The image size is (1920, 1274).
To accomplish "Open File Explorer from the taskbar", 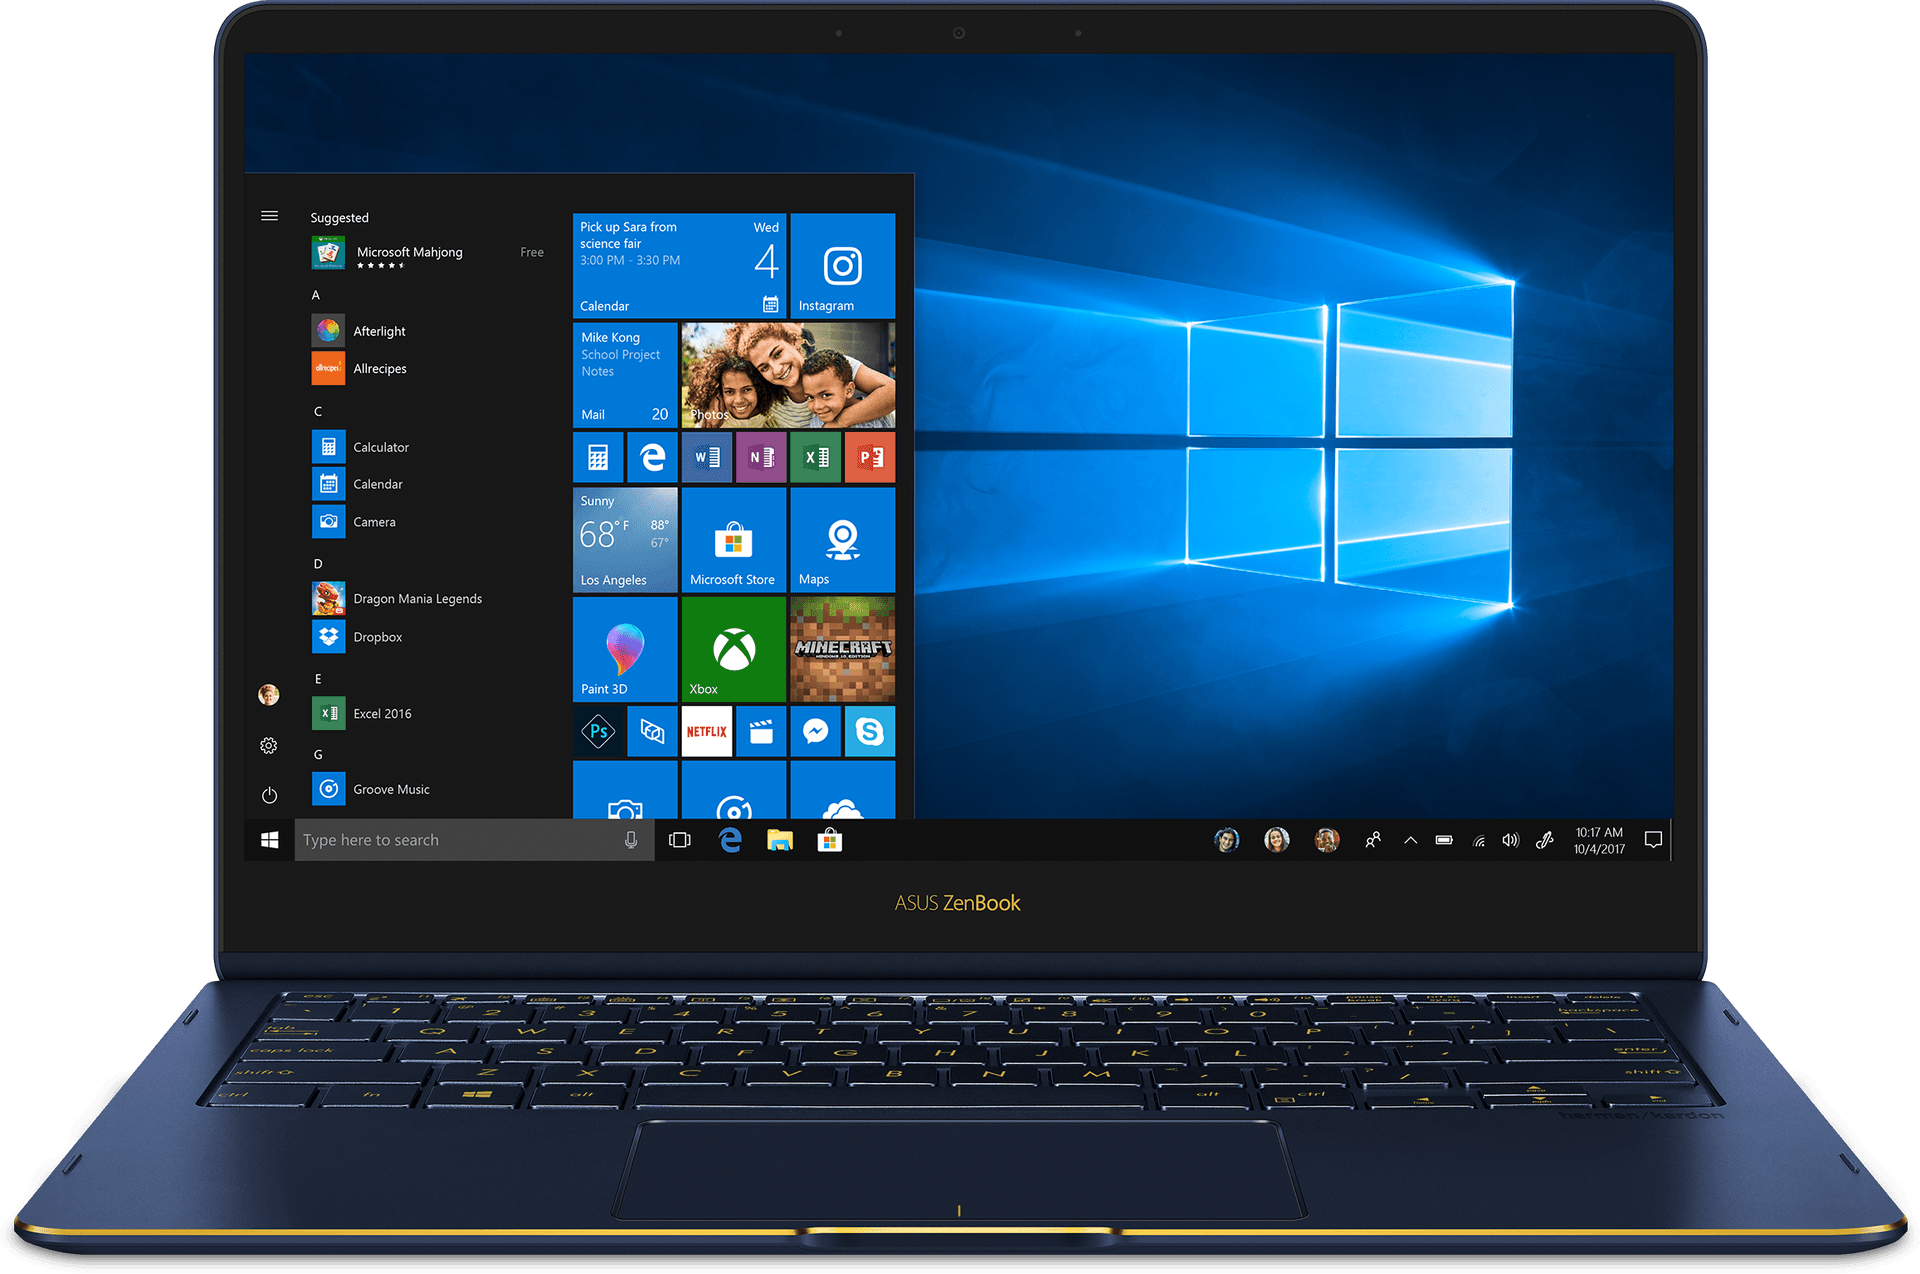I will tap(780, 840).
